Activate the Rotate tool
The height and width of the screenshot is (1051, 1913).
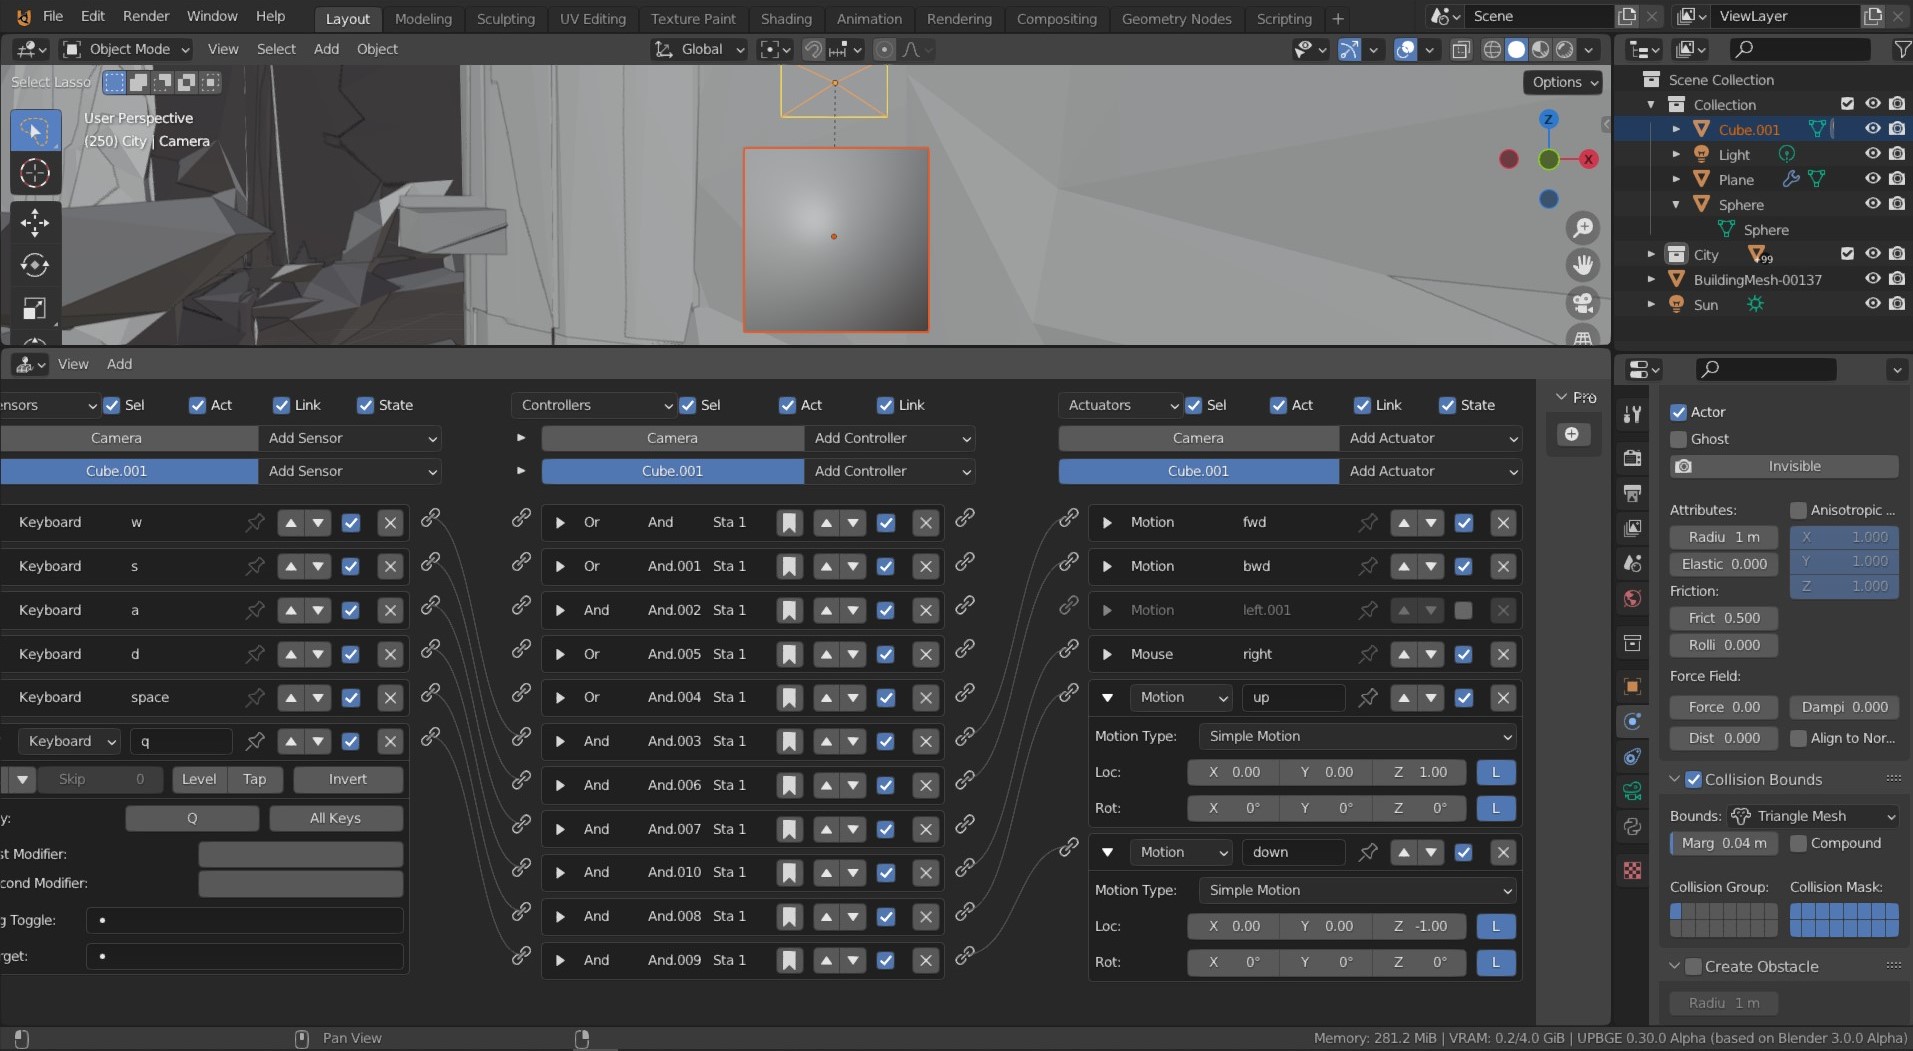[x=35, y=265]
